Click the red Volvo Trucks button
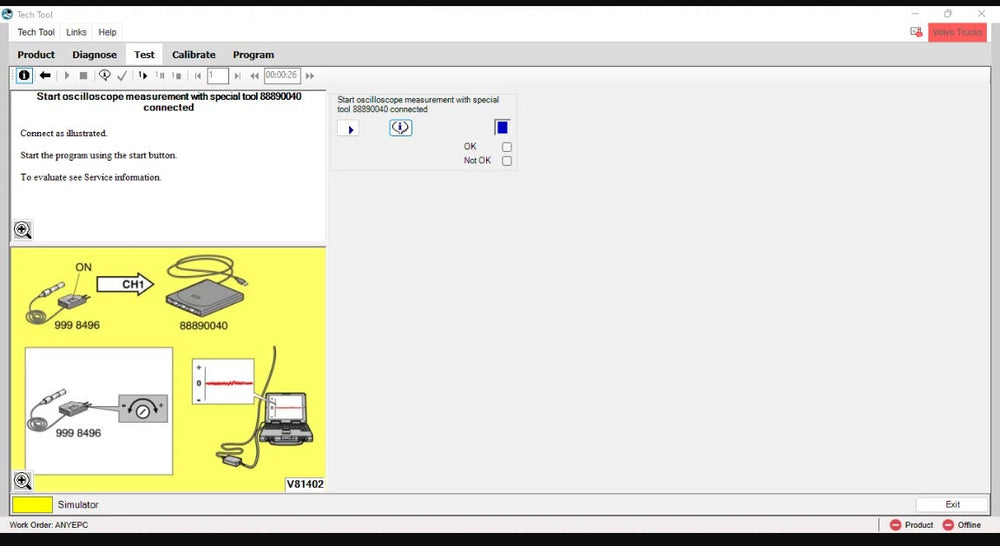Image resolution: width=1000 pixels, height=546 pixels. [x=957, y=32]
